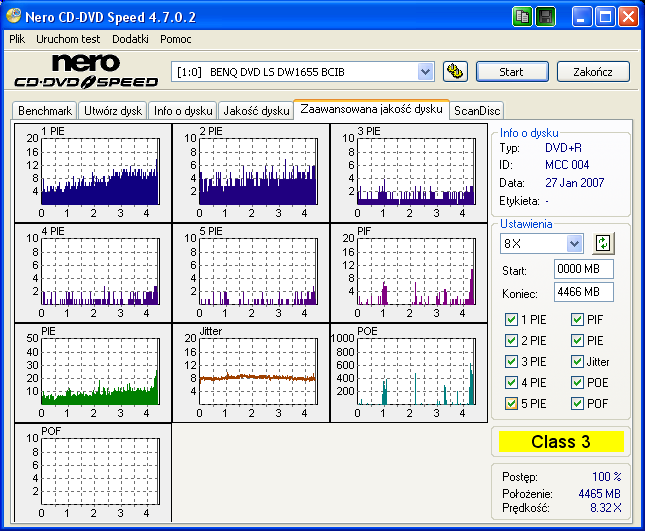
Task: Disable the Jitter checkbox
Action: [x=577, y=362]
